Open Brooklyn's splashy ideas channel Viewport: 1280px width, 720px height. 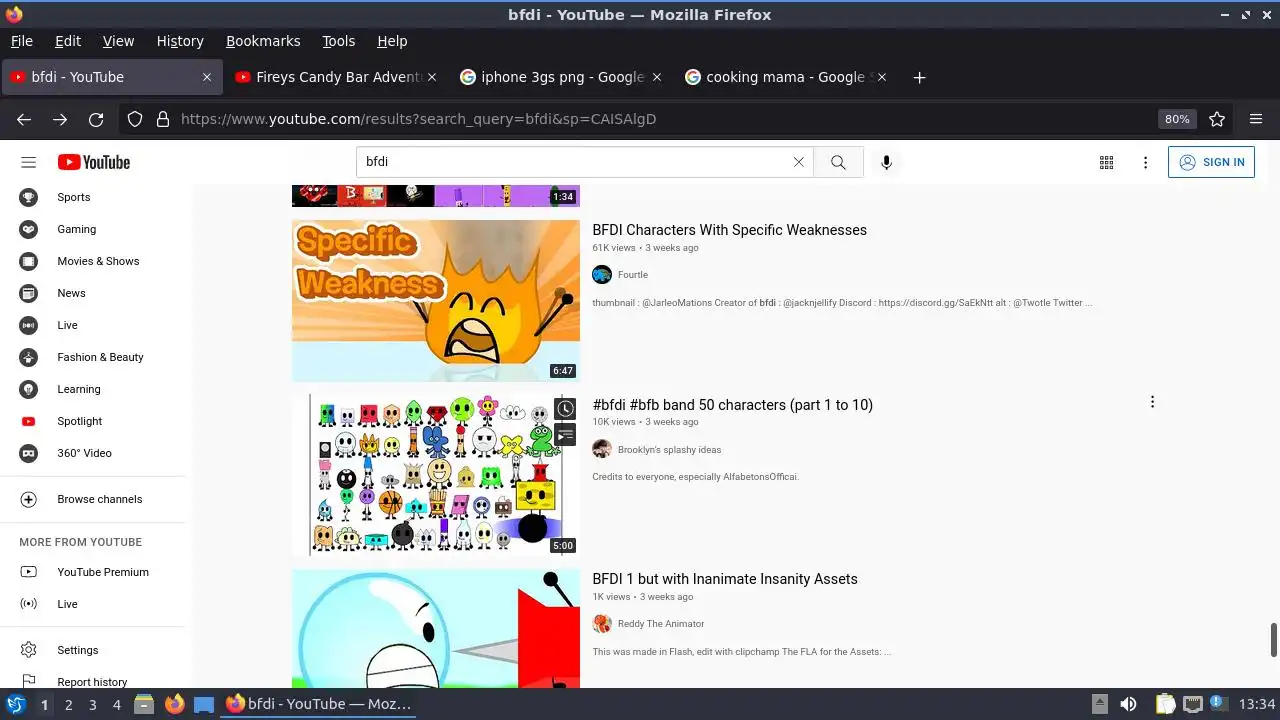pos(669,450)
